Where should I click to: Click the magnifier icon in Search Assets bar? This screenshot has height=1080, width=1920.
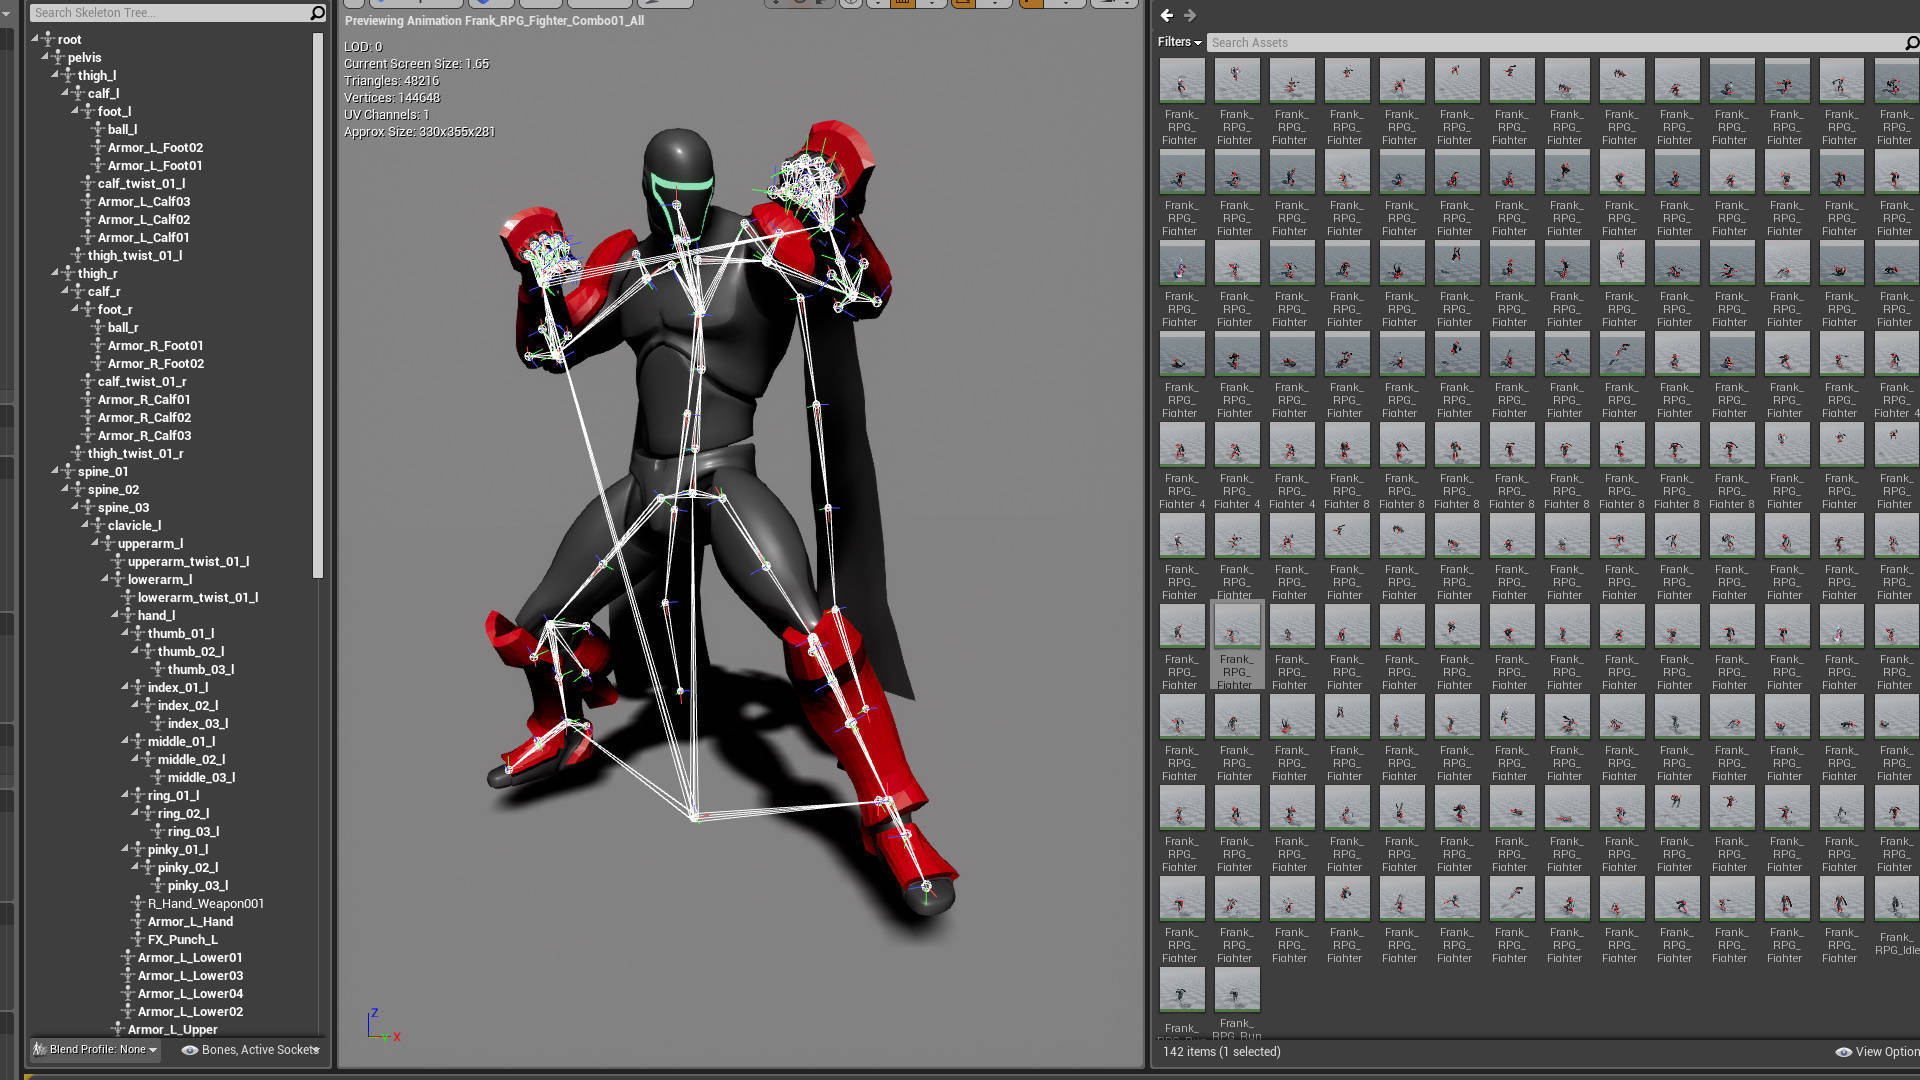point(1911,43)
